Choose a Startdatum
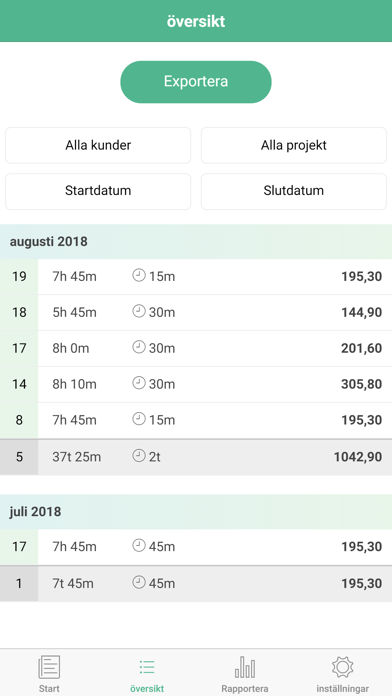 pyautogui.click(x=98, y=191)
